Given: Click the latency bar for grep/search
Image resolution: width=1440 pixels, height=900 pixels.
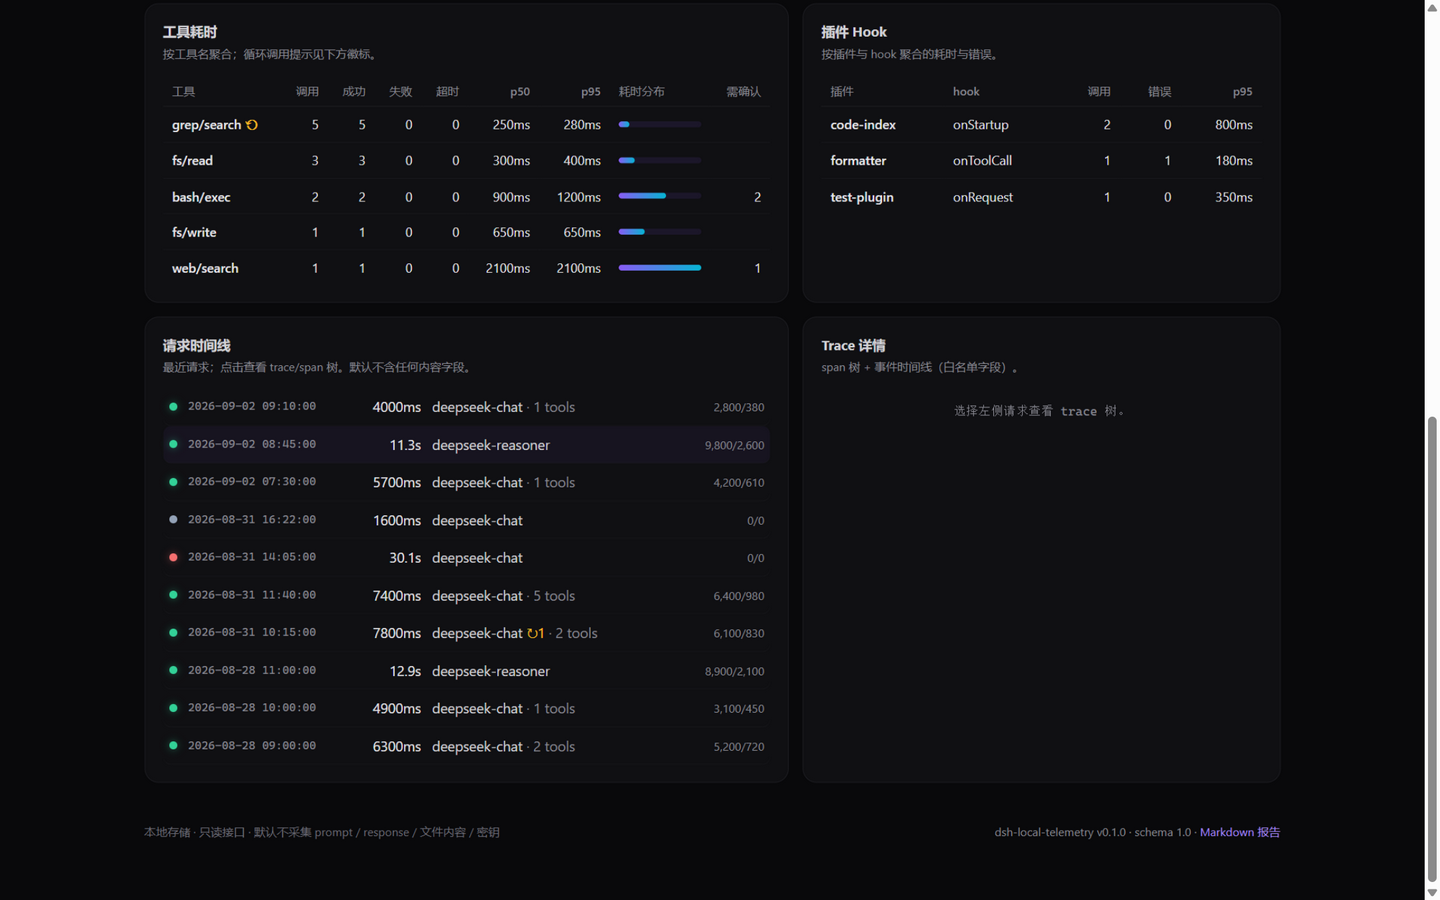Looking at the screenshot, I should click(x=660, y=124).
